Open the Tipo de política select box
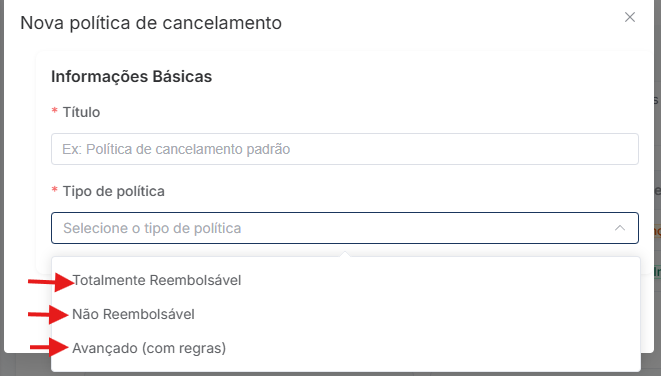Screen dimensions: 661x376 pyautogui.click(x=345, y=228)
